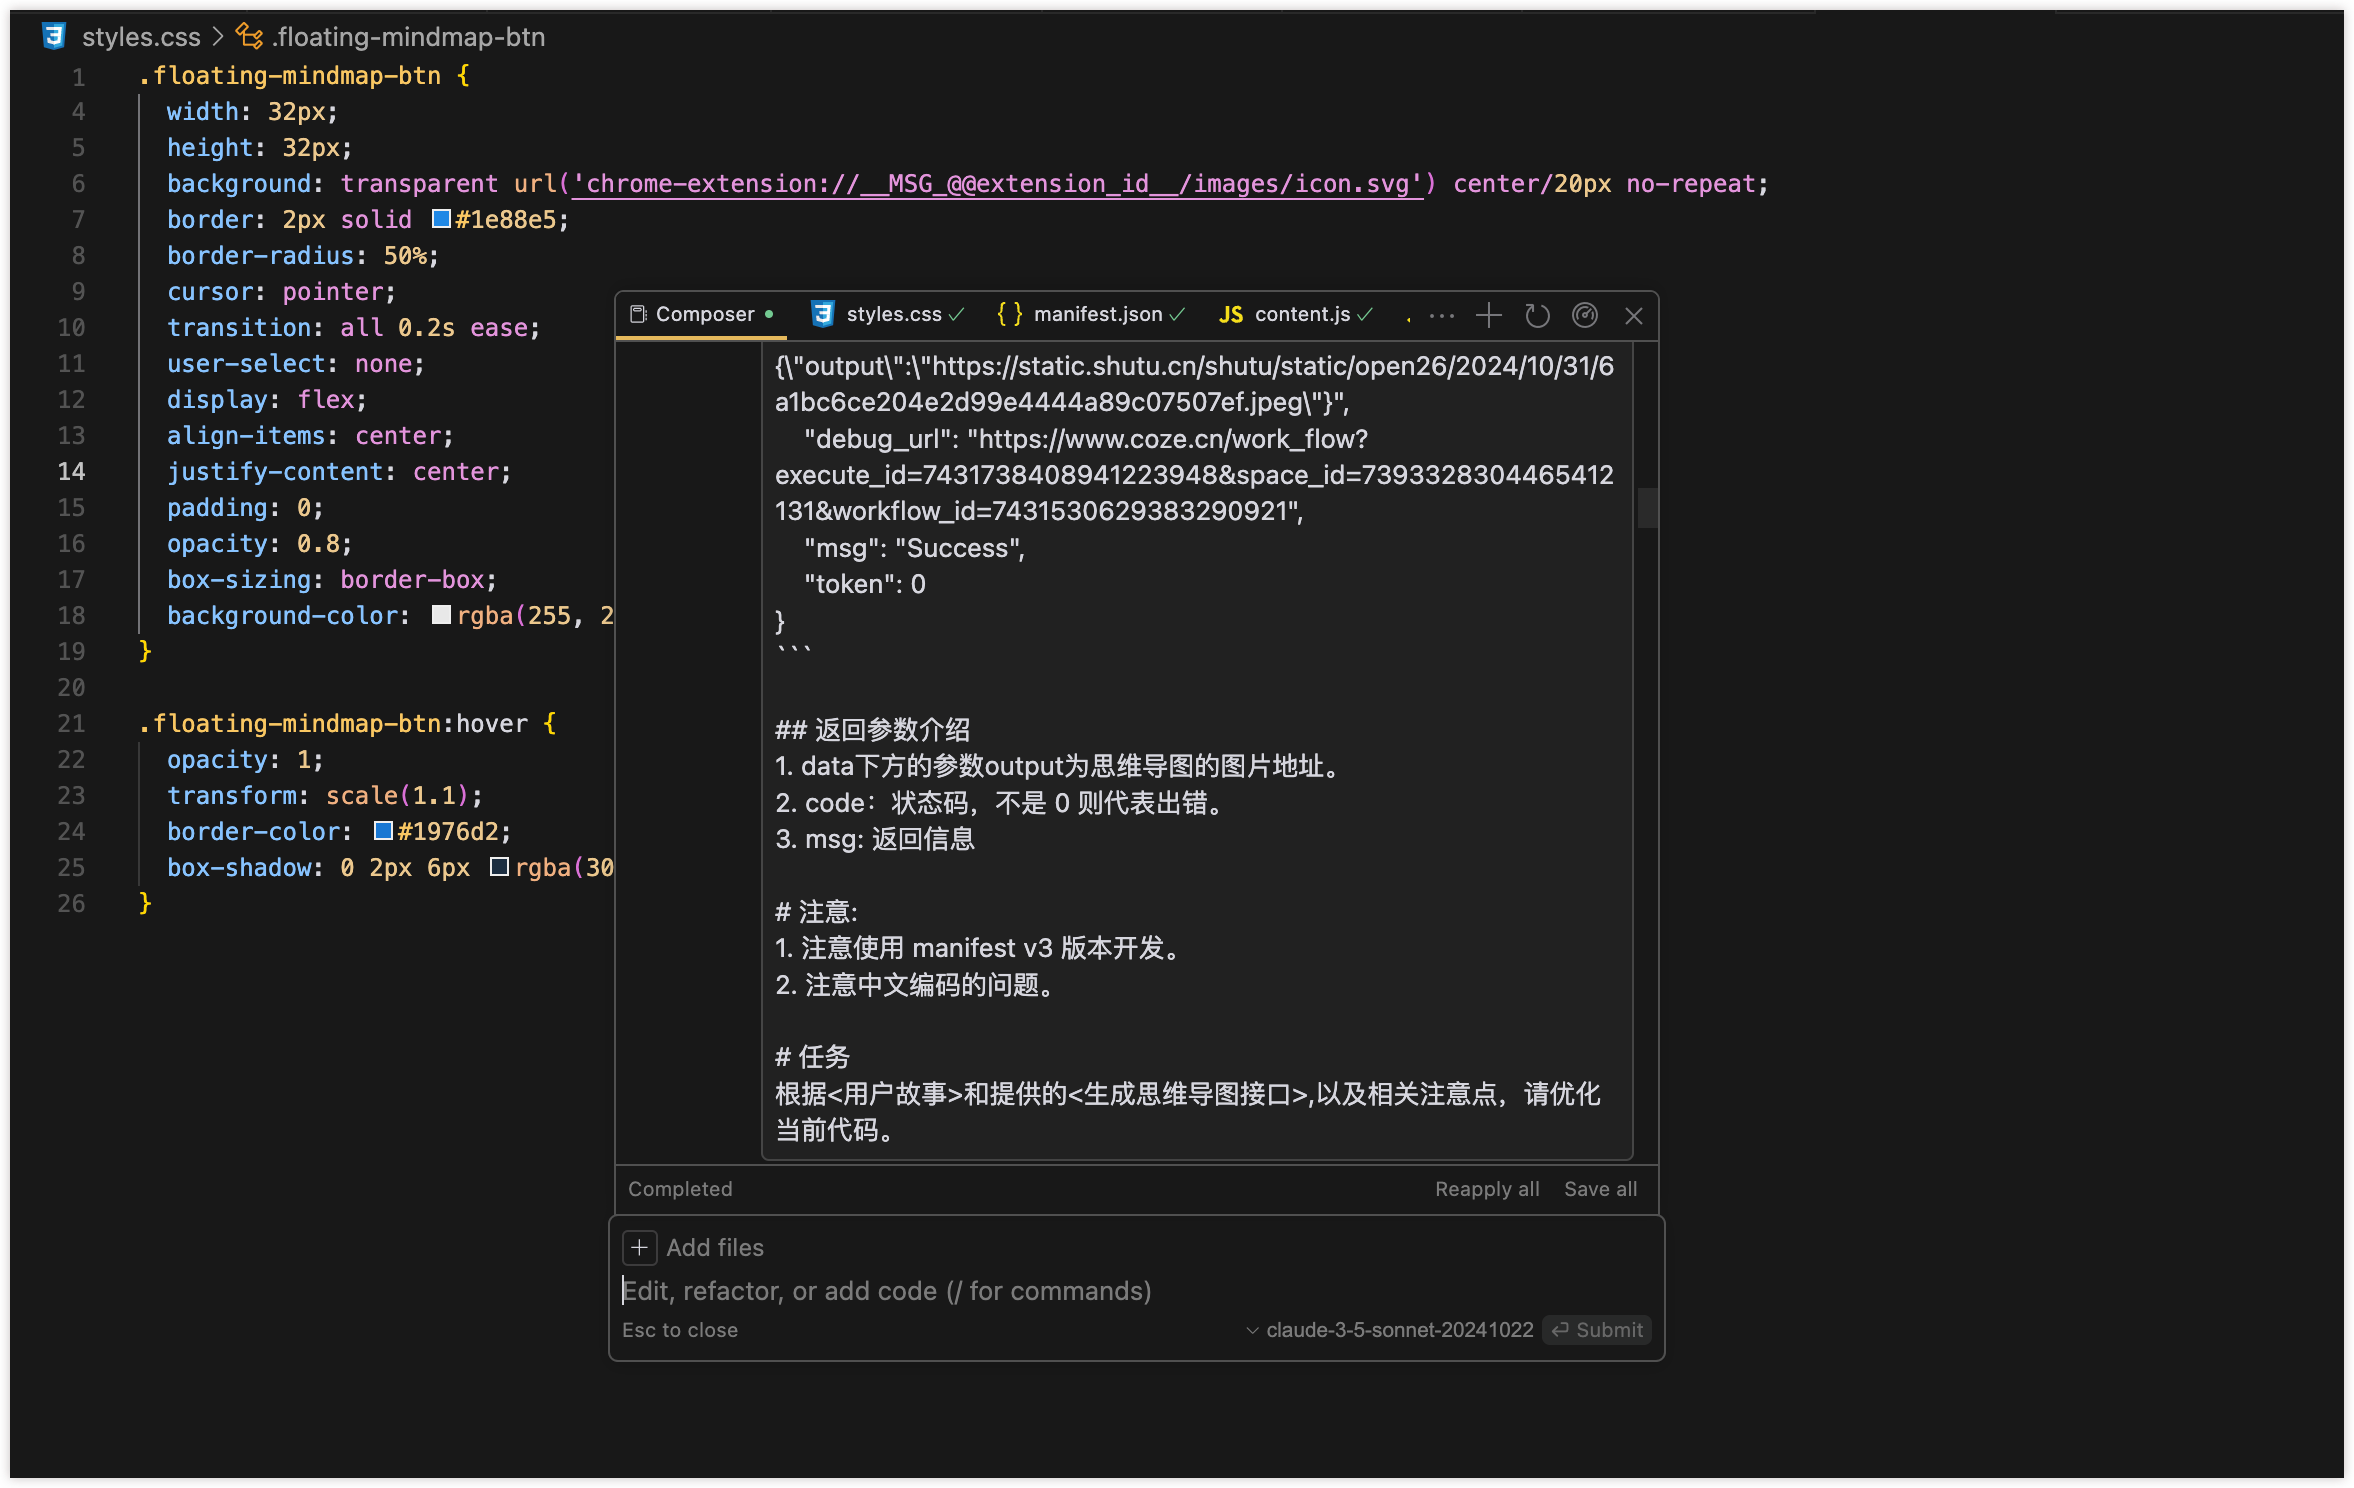Open the manifest.json tab

1096,315
